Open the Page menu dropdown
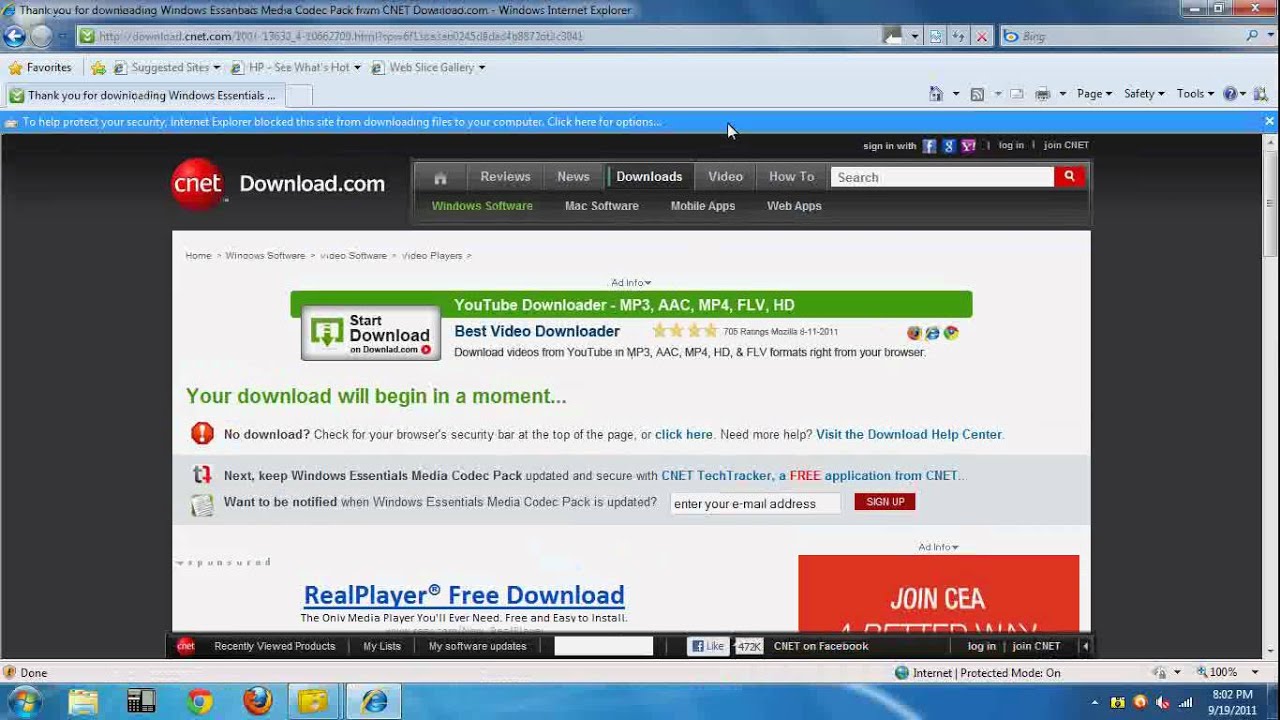The image size is (1280, 720). tap(1095, 94)
